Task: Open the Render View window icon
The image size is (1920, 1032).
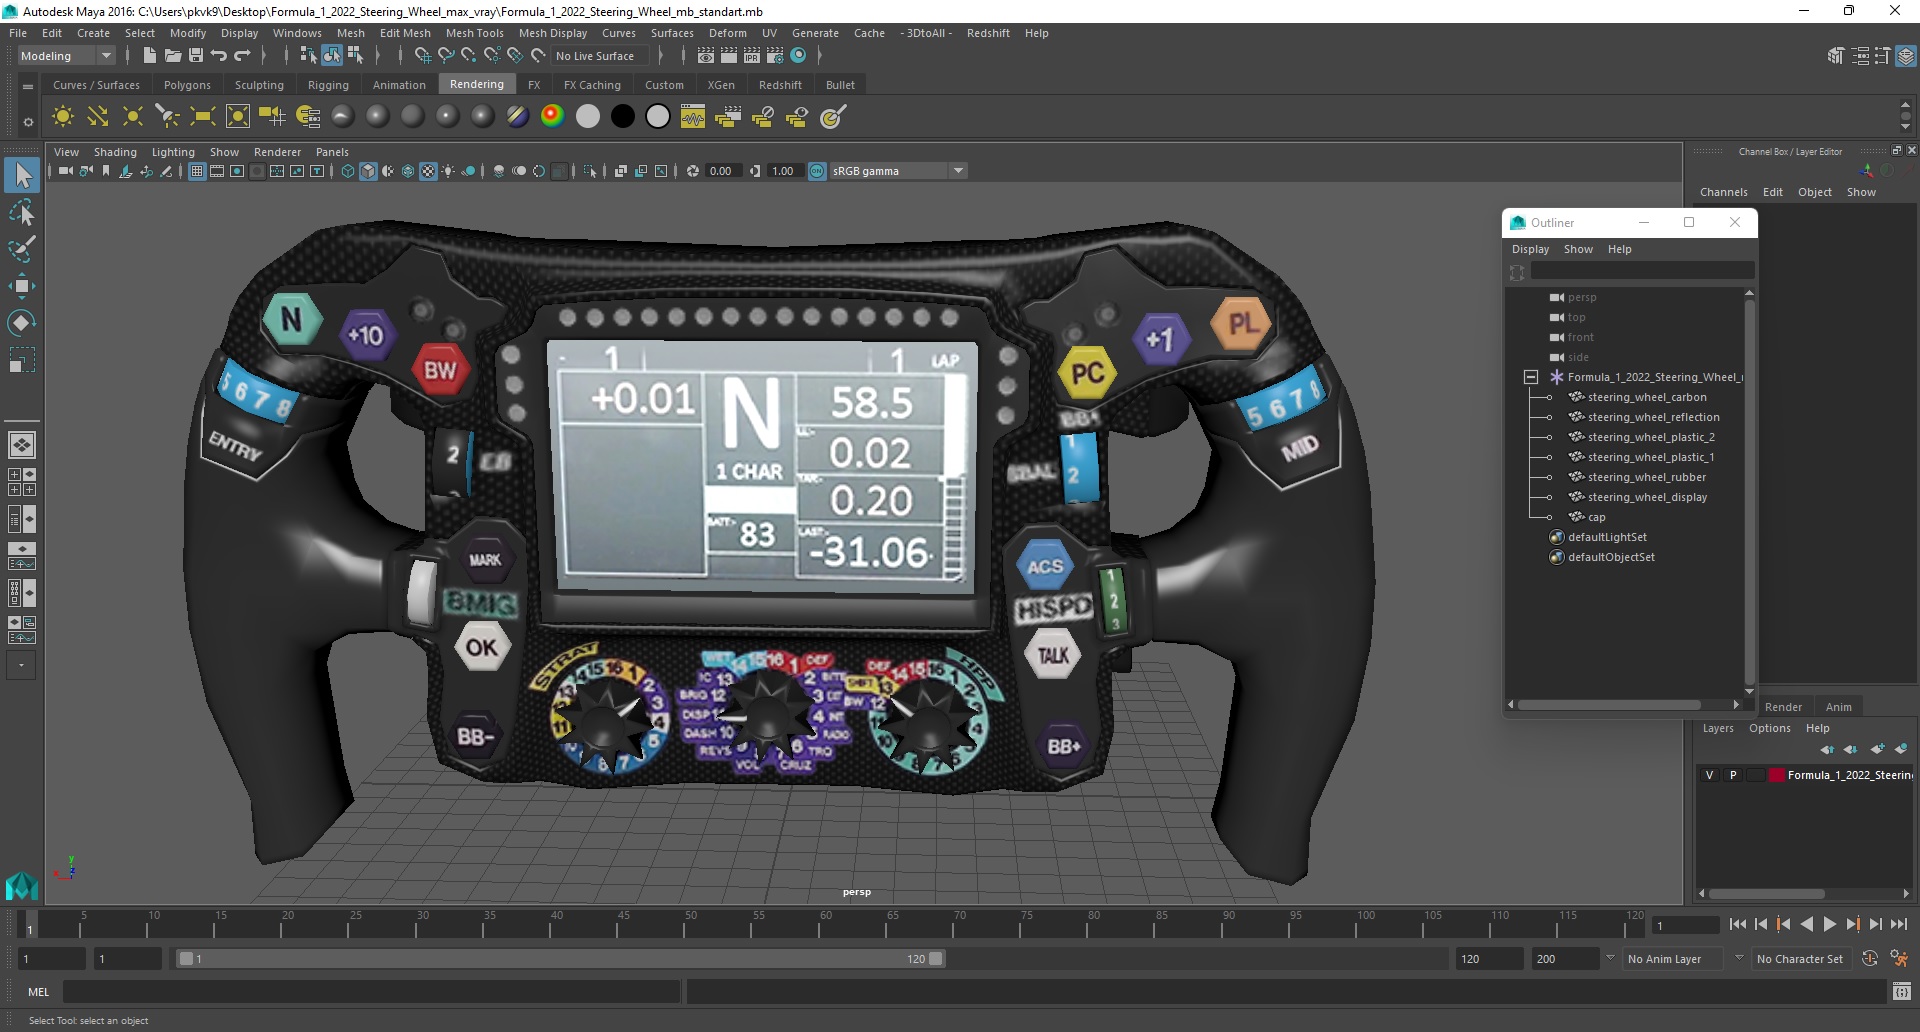Action: [x=706, y=56]
